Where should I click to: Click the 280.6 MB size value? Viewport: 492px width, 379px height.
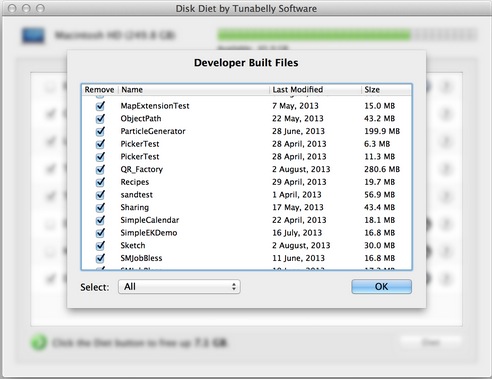pyautogui.click(x=382, y=169)
